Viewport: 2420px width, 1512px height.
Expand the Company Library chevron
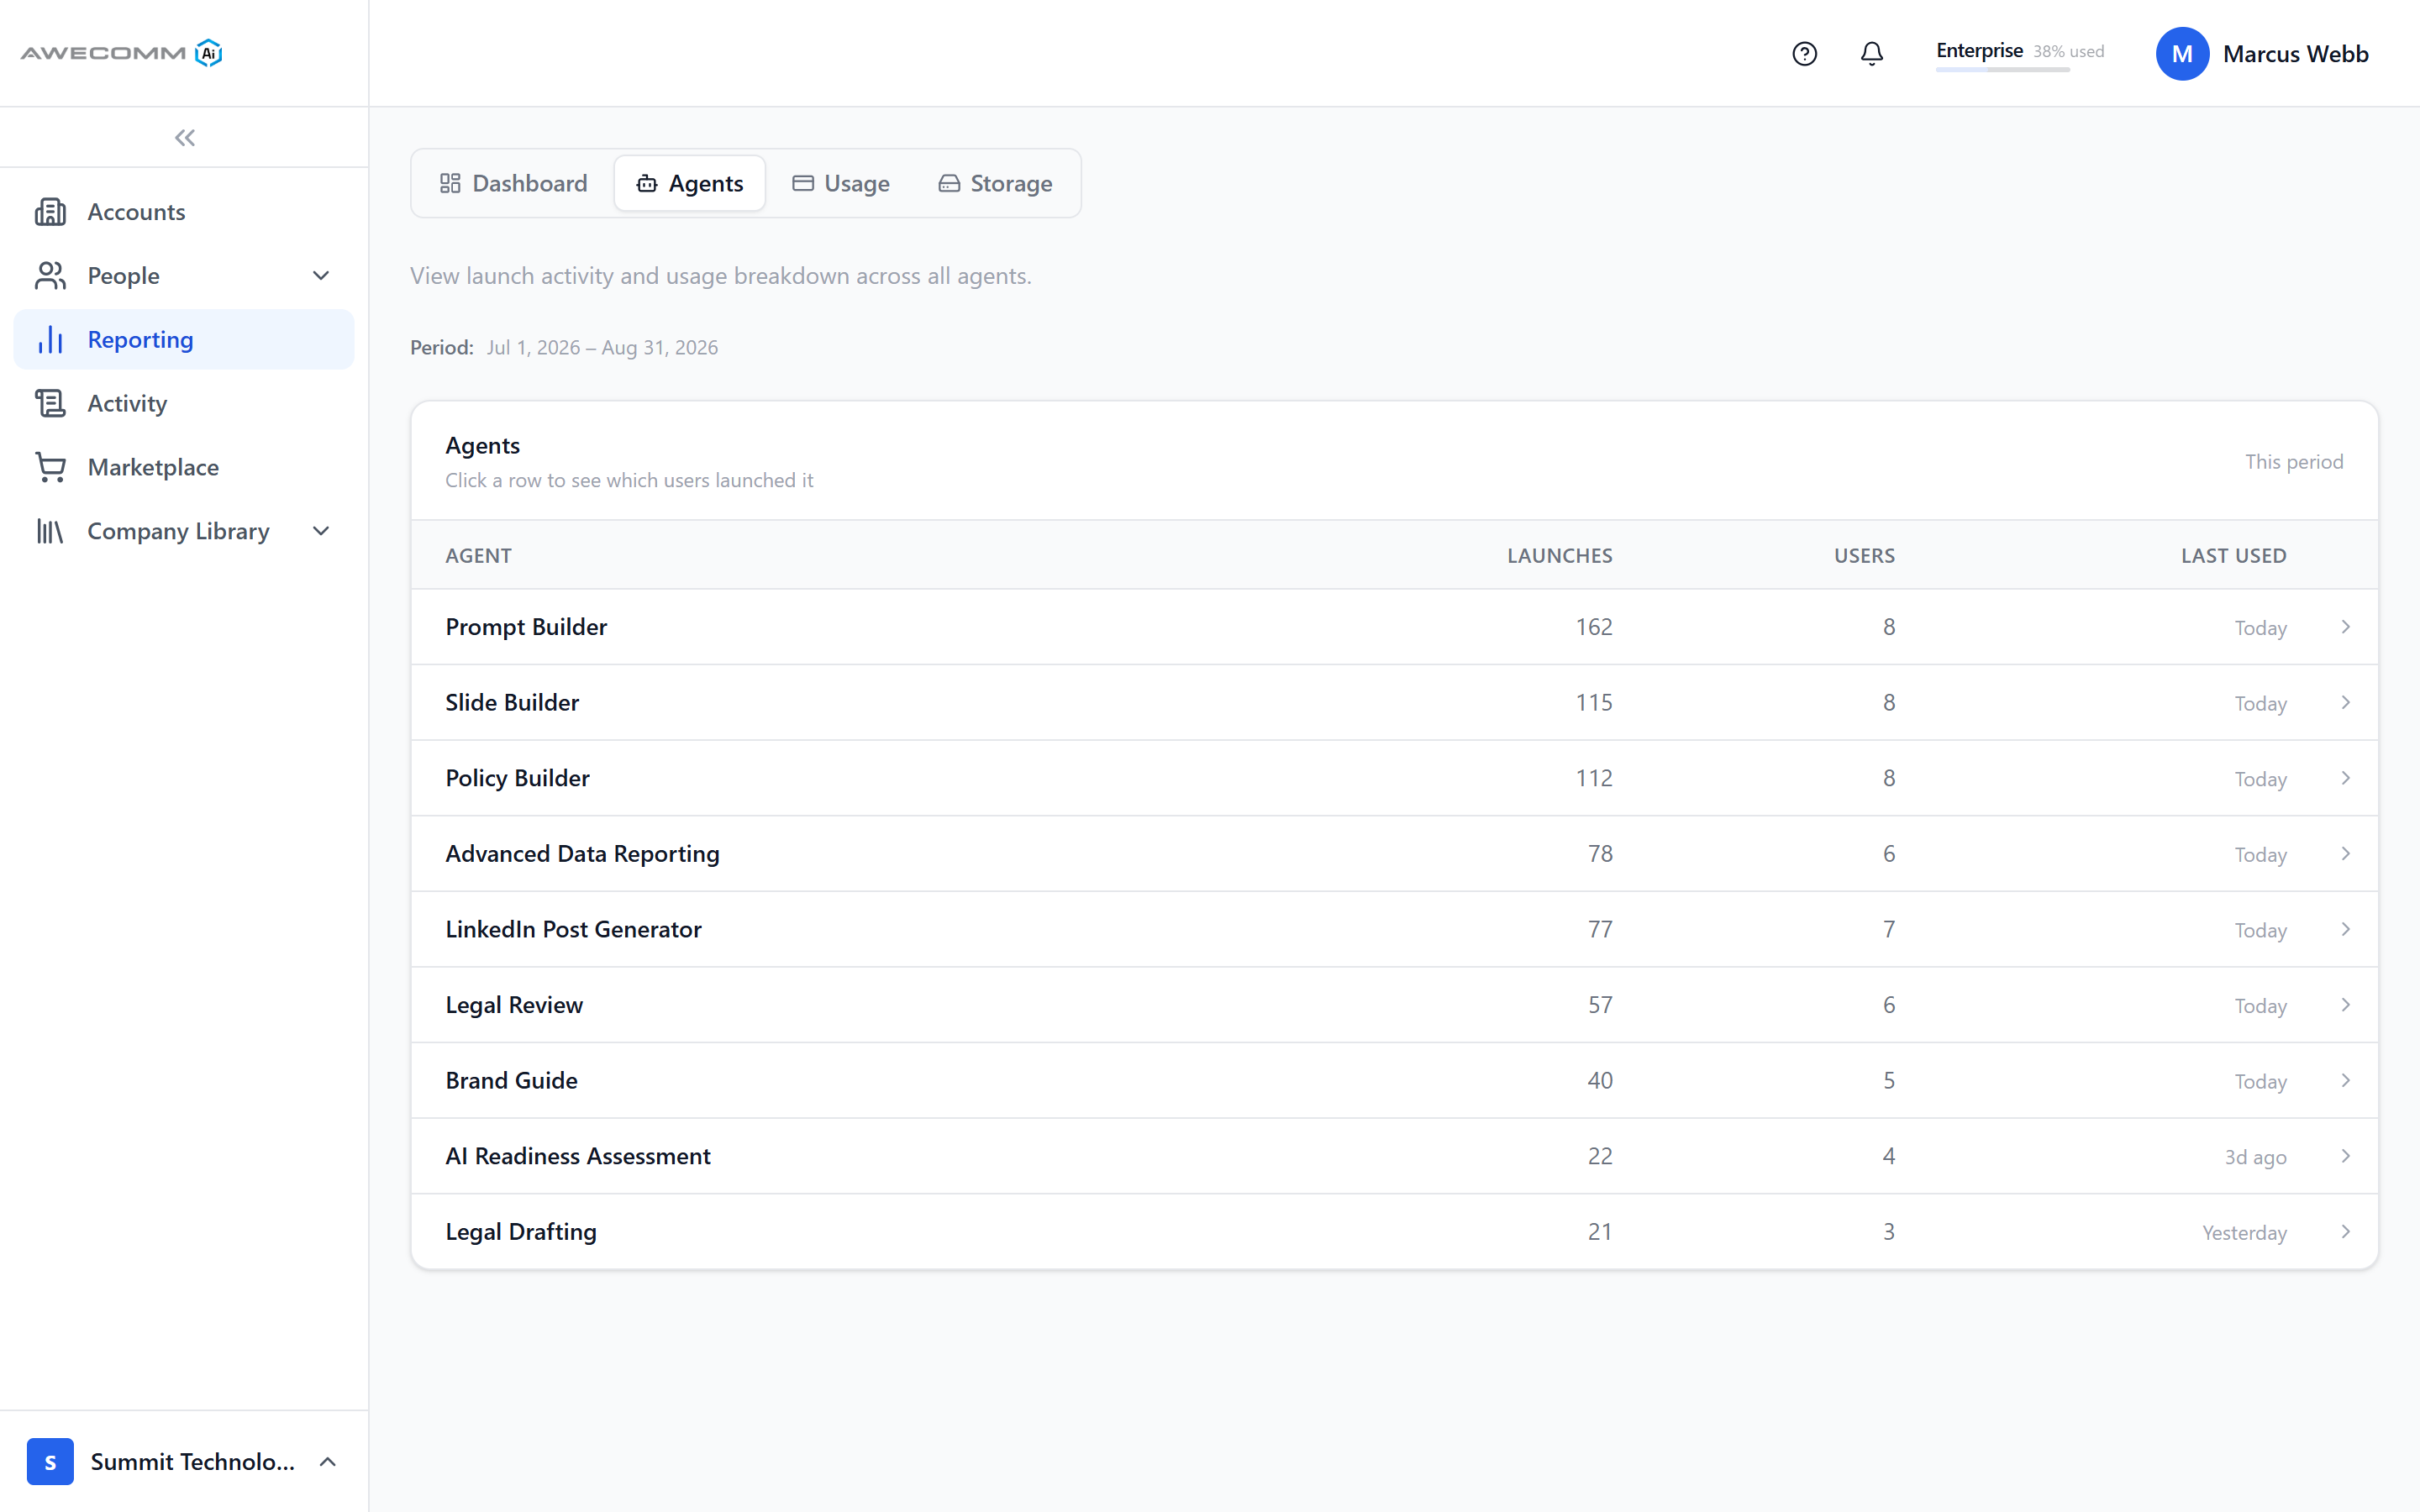pos(321,531)
